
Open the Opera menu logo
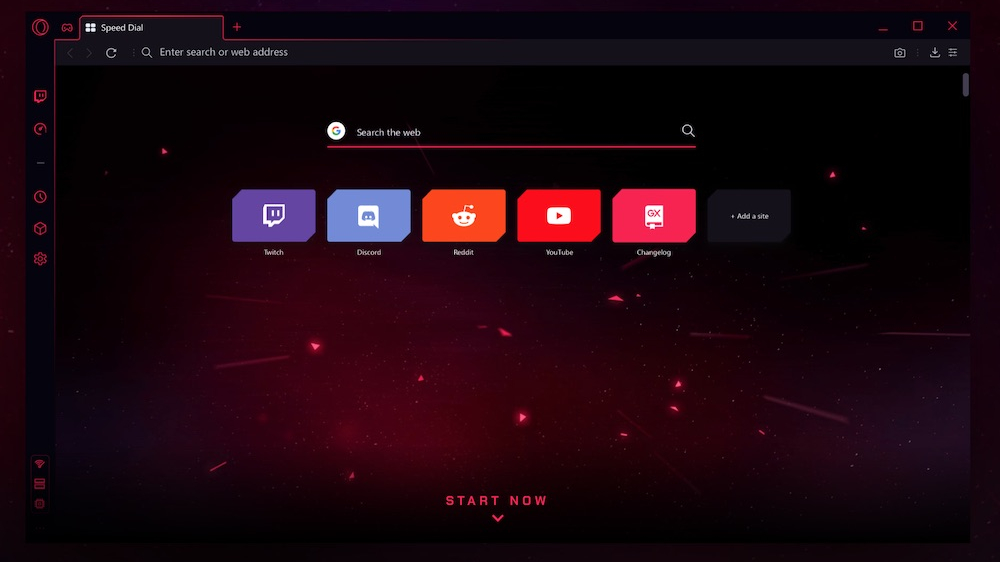40,27
